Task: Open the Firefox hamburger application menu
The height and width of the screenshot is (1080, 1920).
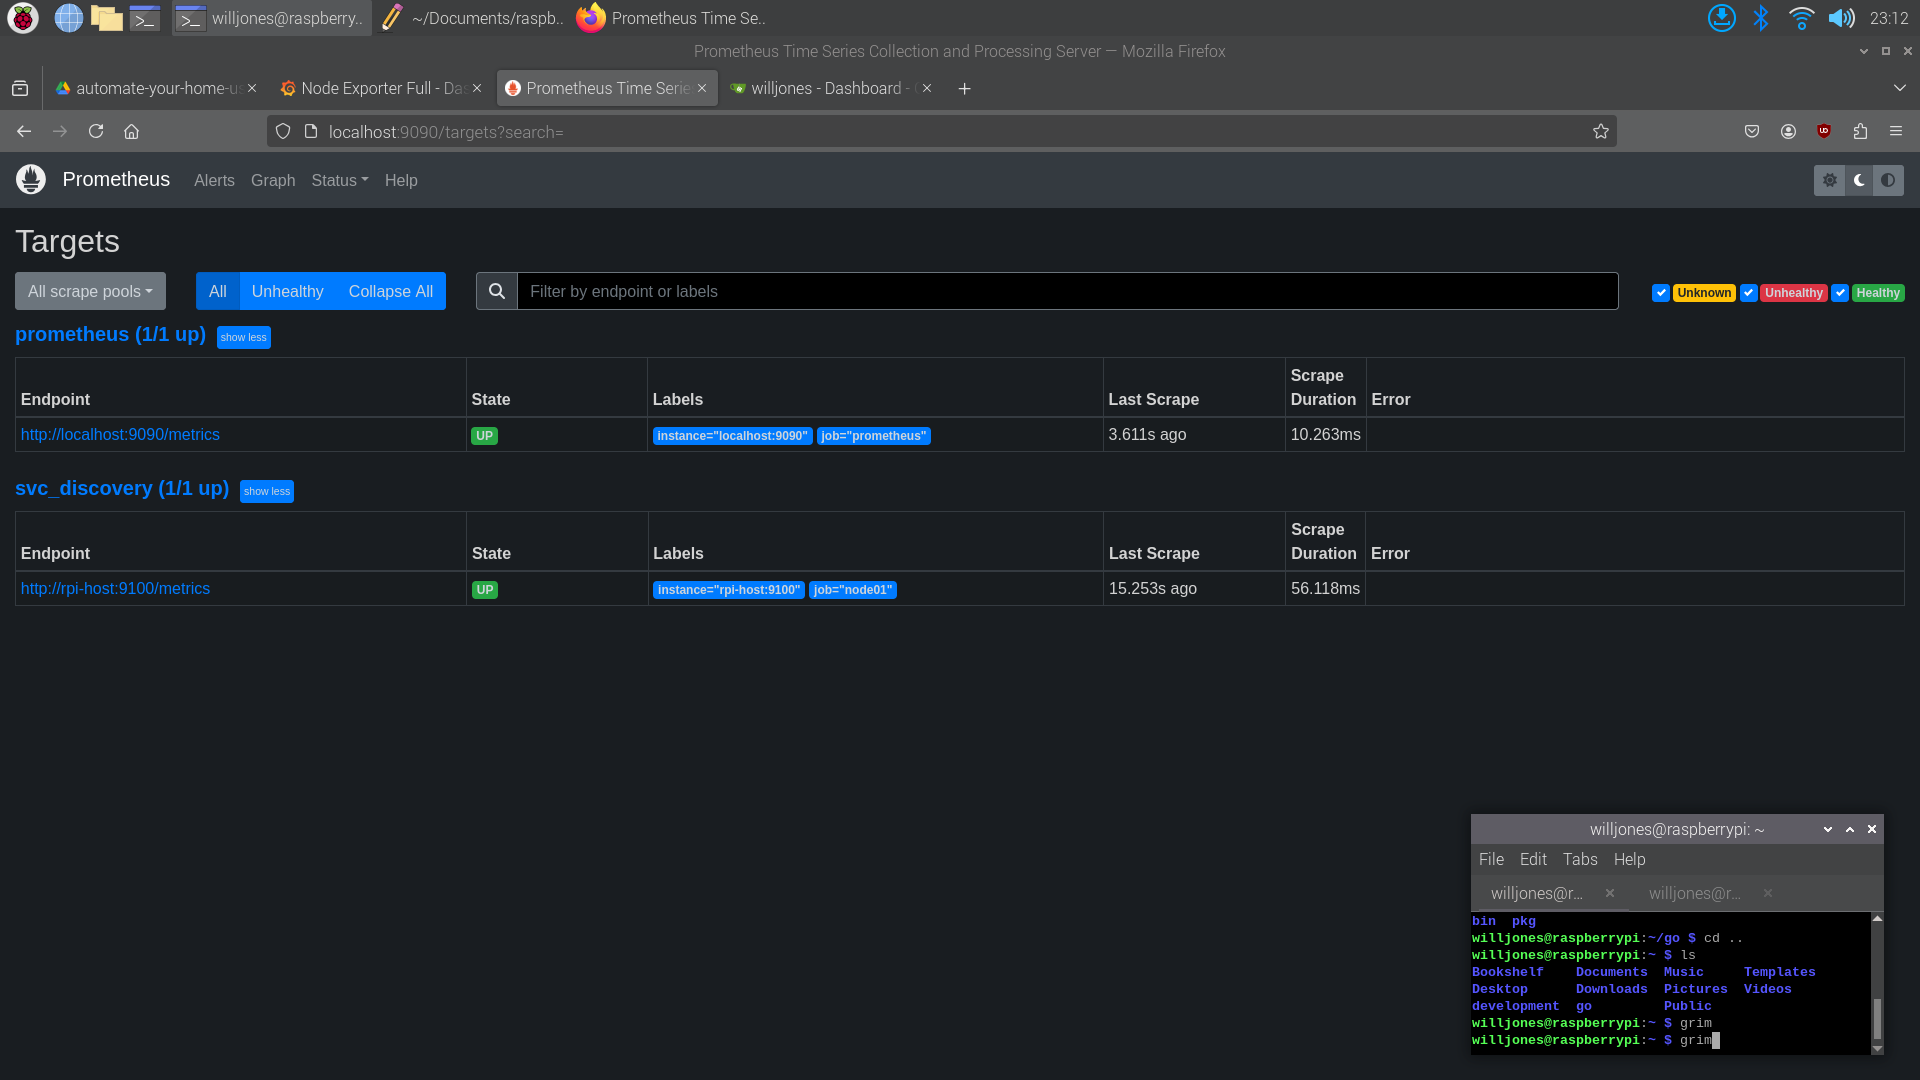Action: pos(1896,131)
